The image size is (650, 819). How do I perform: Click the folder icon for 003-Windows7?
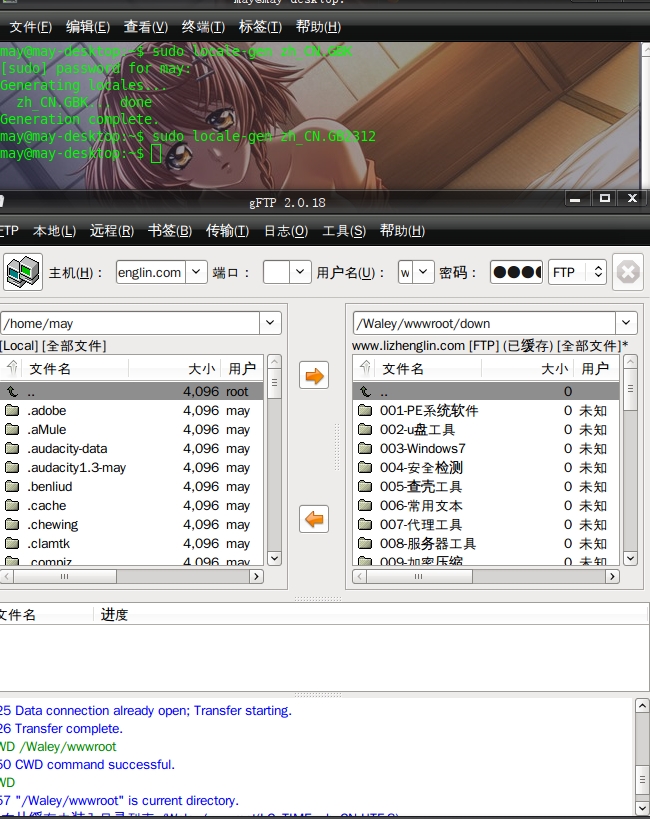(365, 449)
